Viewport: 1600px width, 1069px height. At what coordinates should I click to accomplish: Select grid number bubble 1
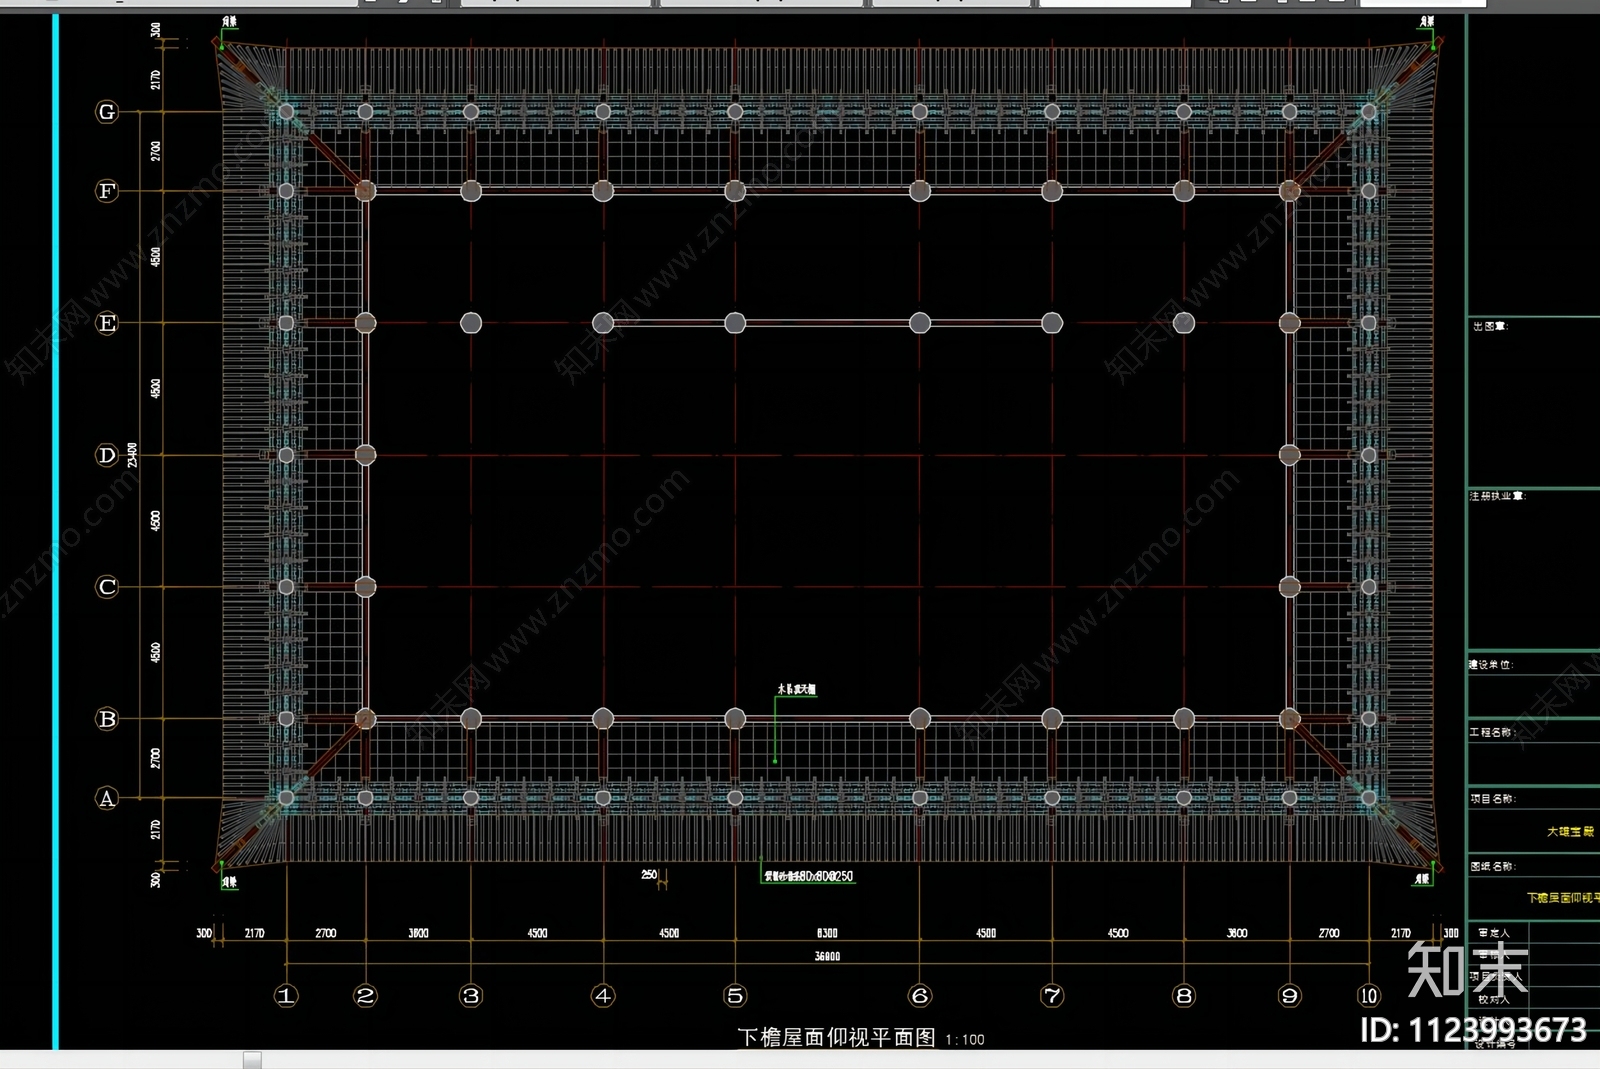(x=286, y=995)
